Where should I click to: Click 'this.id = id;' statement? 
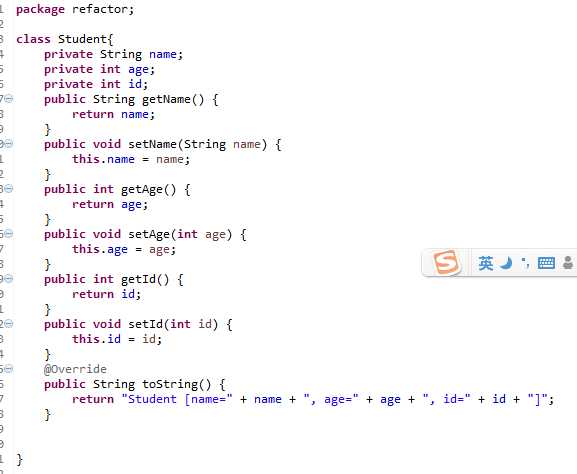tap(117, 339)
